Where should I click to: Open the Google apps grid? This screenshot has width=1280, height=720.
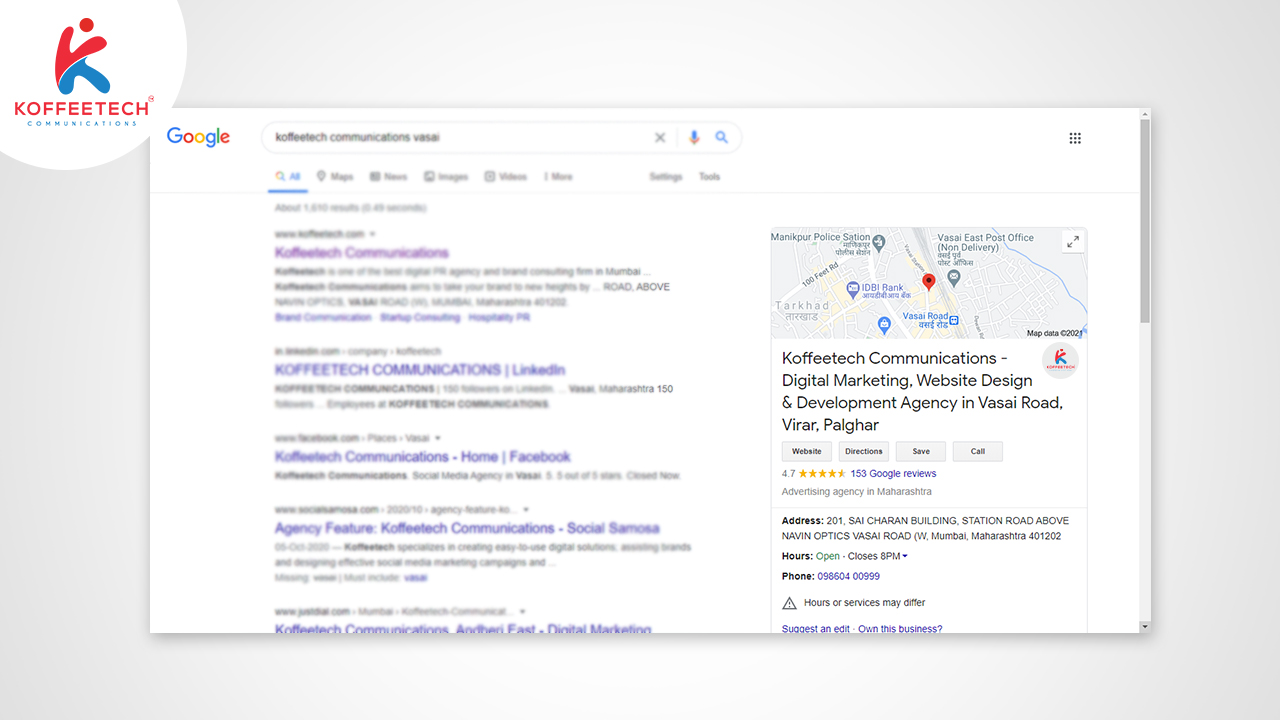point(1075,138)
